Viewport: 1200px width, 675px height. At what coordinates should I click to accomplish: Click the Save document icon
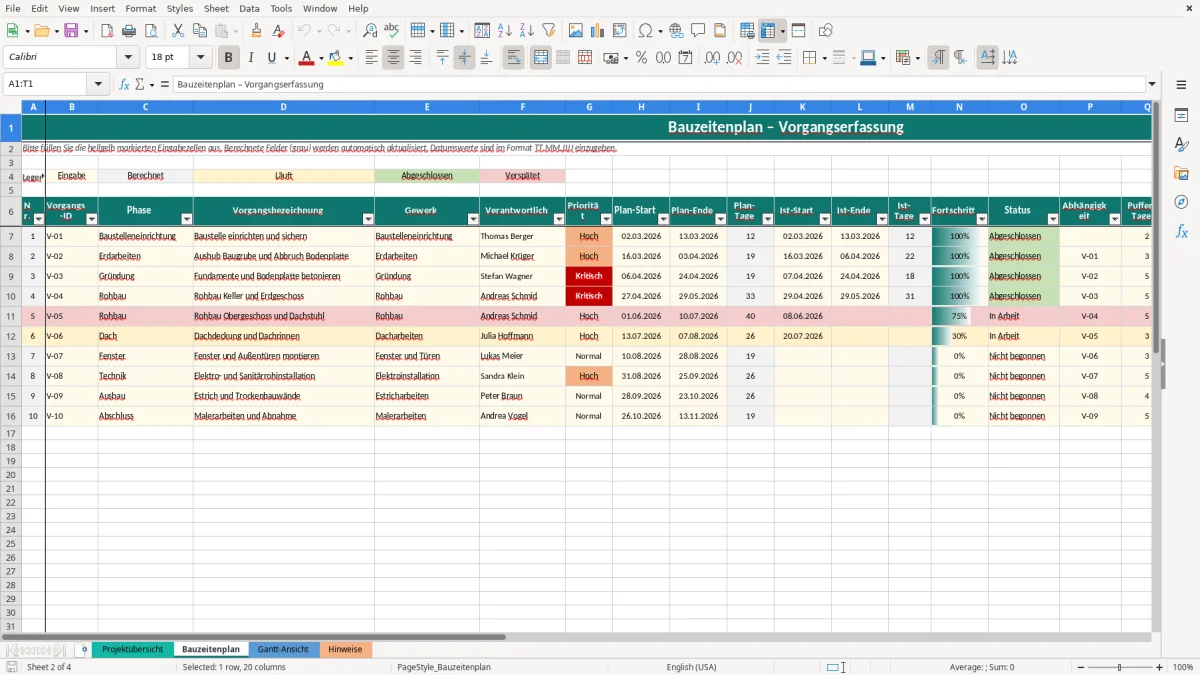click(x=71, y=31)
